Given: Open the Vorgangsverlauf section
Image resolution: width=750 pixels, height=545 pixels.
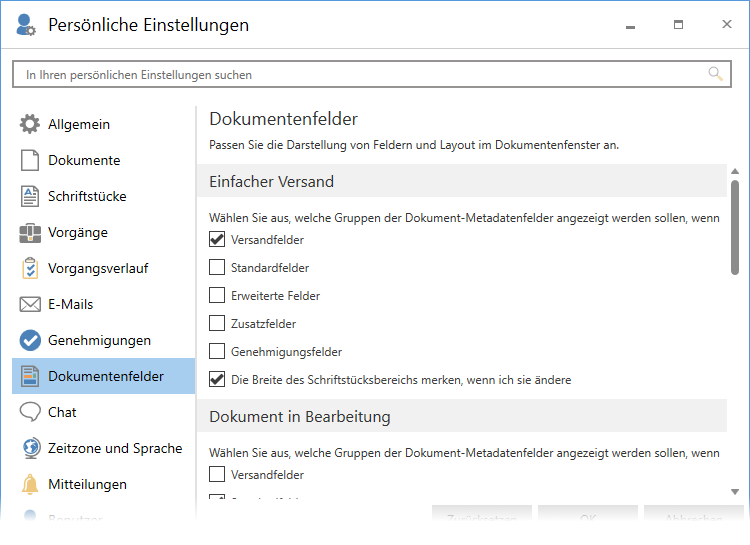Looking at the screenshot, I should [x=103, y=268].
